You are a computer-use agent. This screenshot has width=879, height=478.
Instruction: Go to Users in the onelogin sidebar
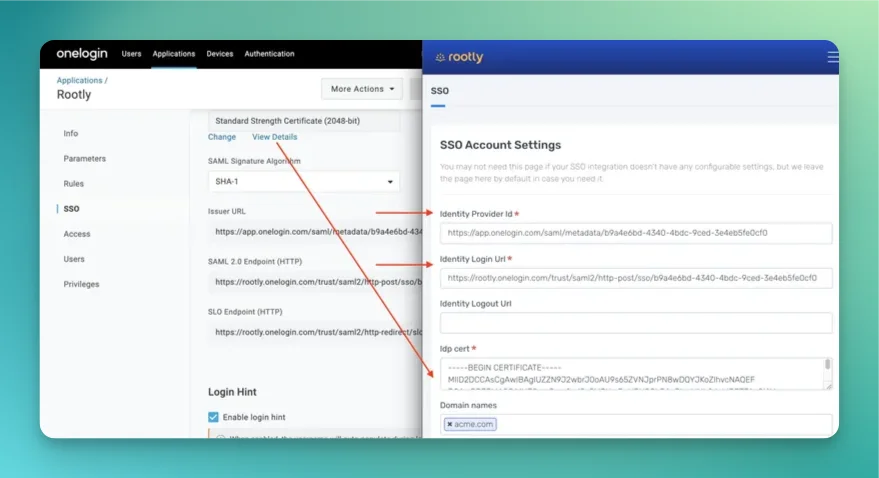74,259
